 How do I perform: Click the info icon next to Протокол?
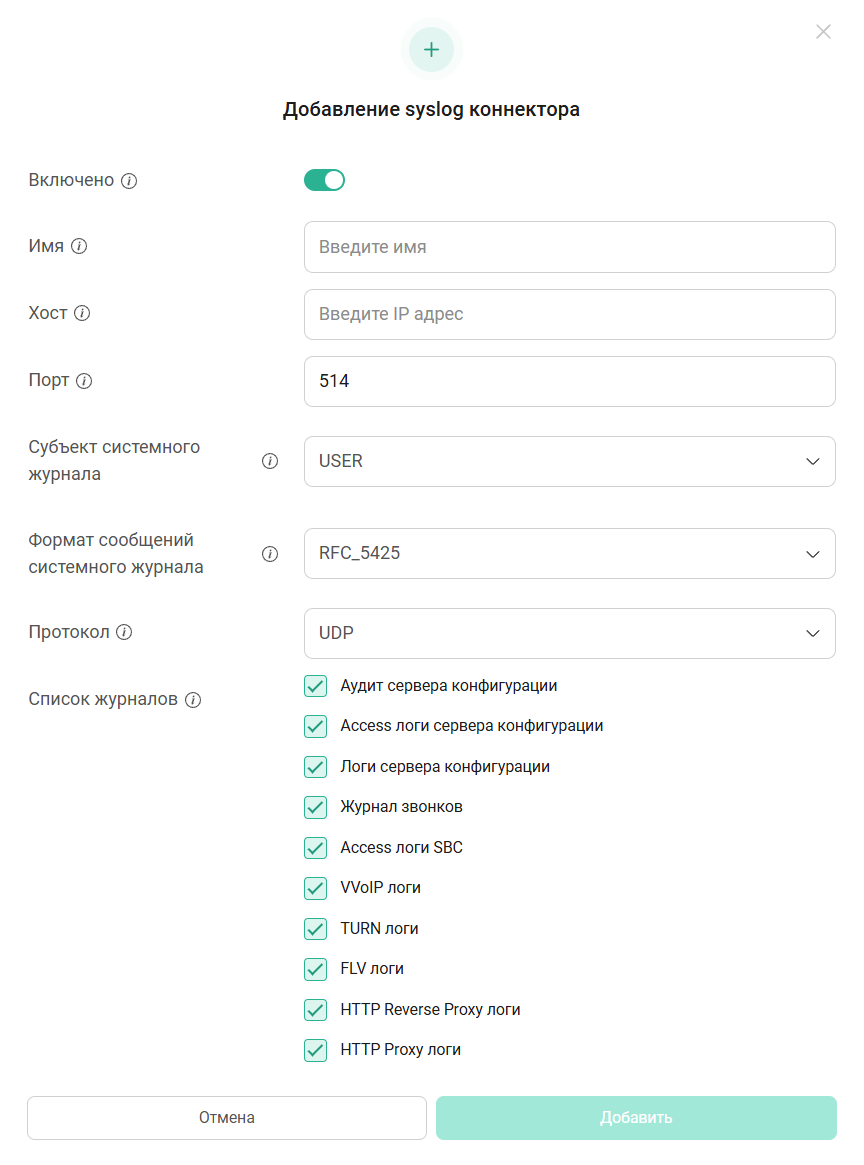127,632
